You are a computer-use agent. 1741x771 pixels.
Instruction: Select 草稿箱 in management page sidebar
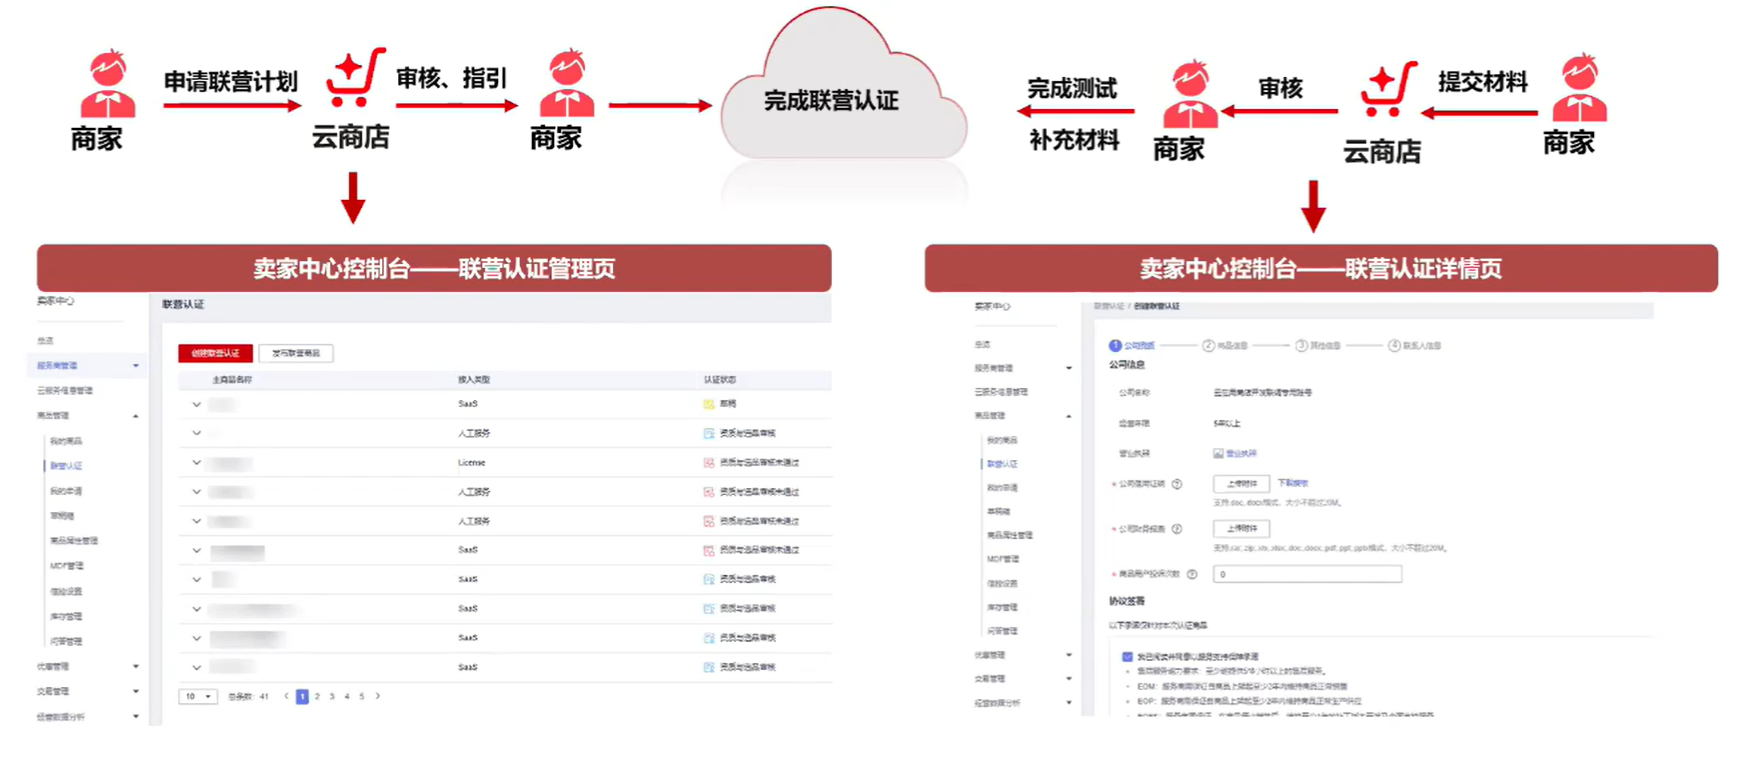point(62,516)
